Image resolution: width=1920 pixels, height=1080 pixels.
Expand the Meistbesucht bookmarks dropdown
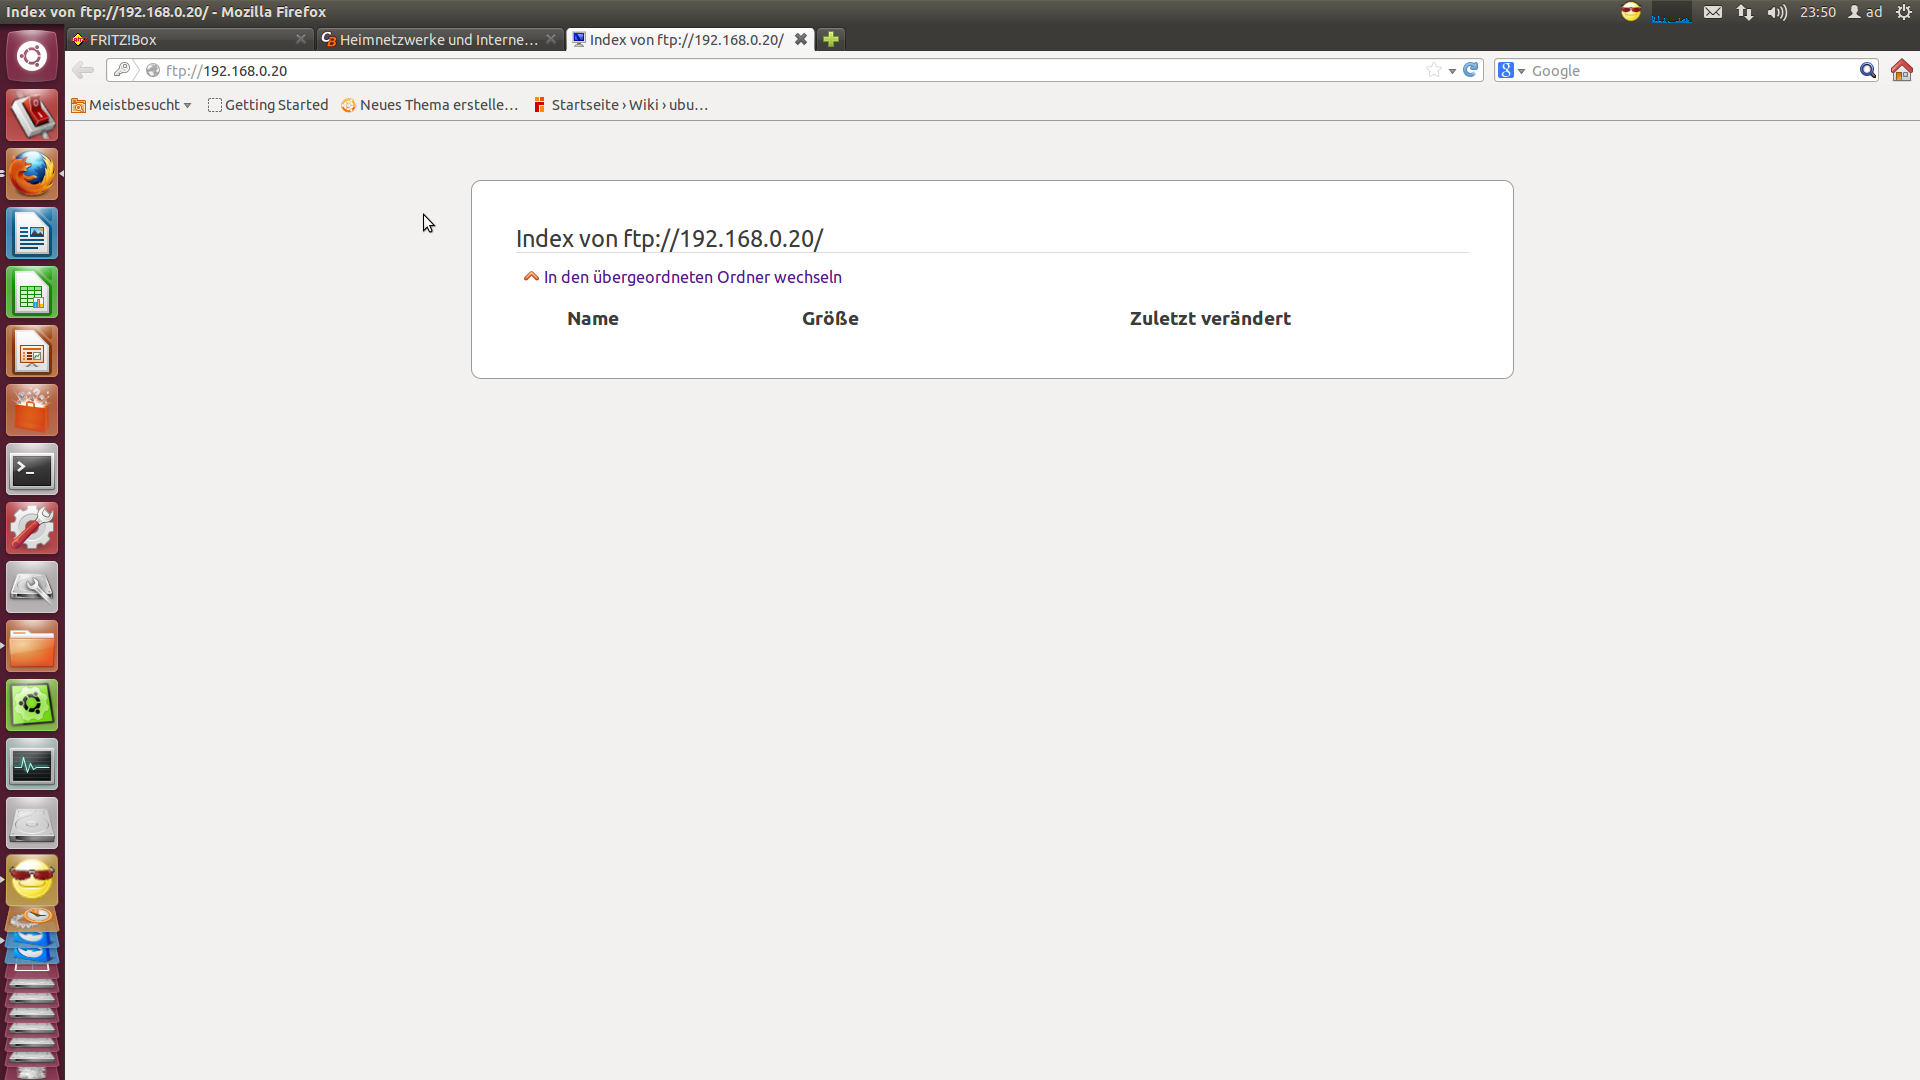pos(131,105)
